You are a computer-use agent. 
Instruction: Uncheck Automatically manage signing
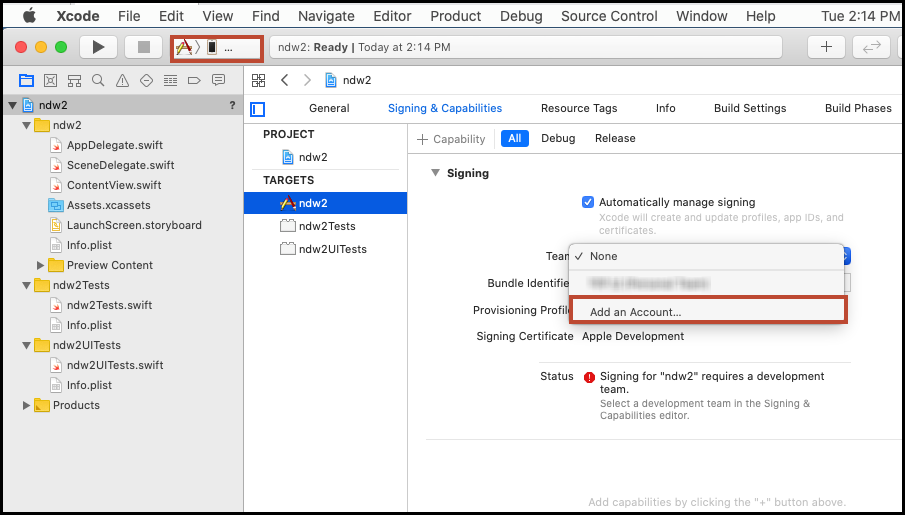pyautogui.click(x=588, y=203)
